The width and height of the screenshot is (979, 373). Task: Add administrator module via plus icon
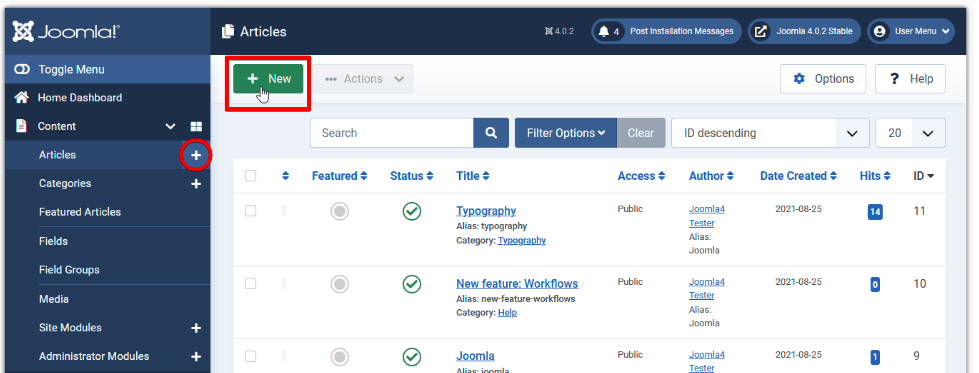point(196,357)
